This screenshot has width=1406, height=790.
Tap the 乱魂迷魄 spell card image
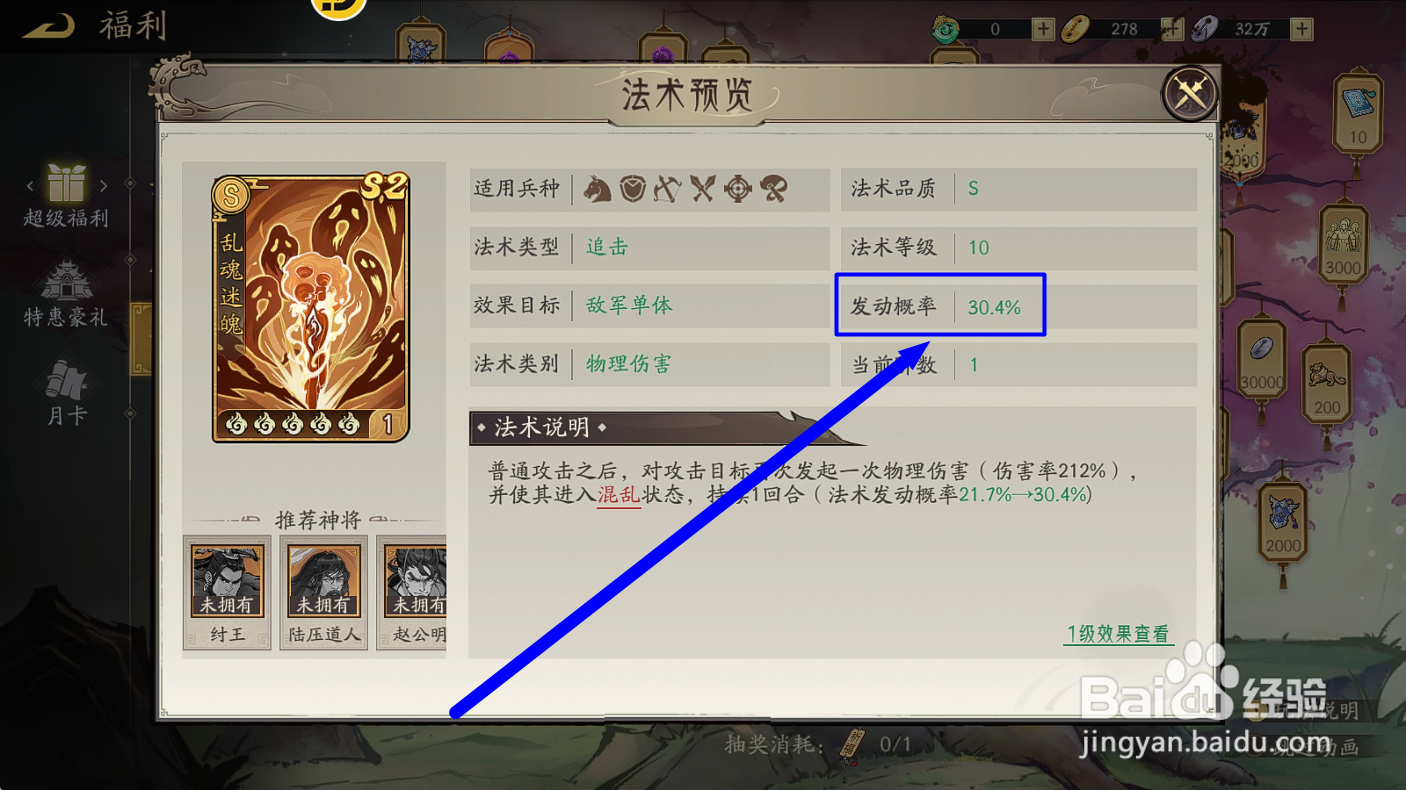(311, 307)
